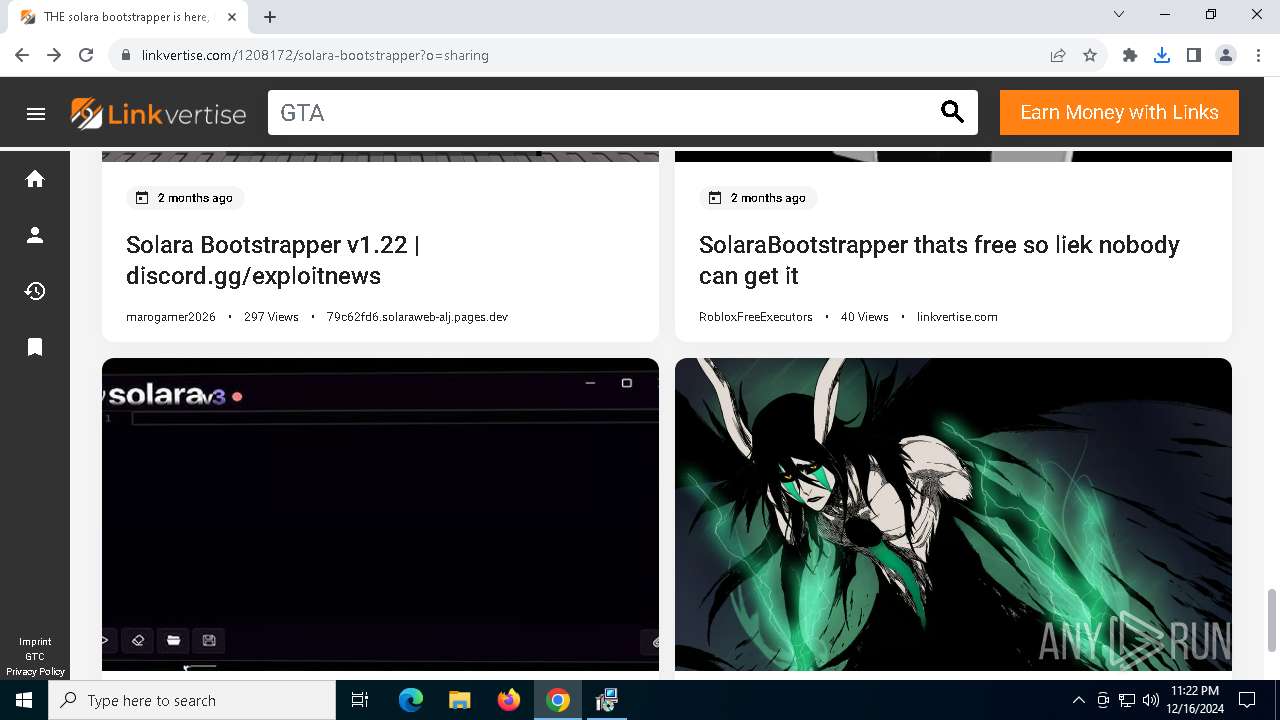Click the 40 Views text
Viewport: 1280px width, 720px height.
coord(864,317)
